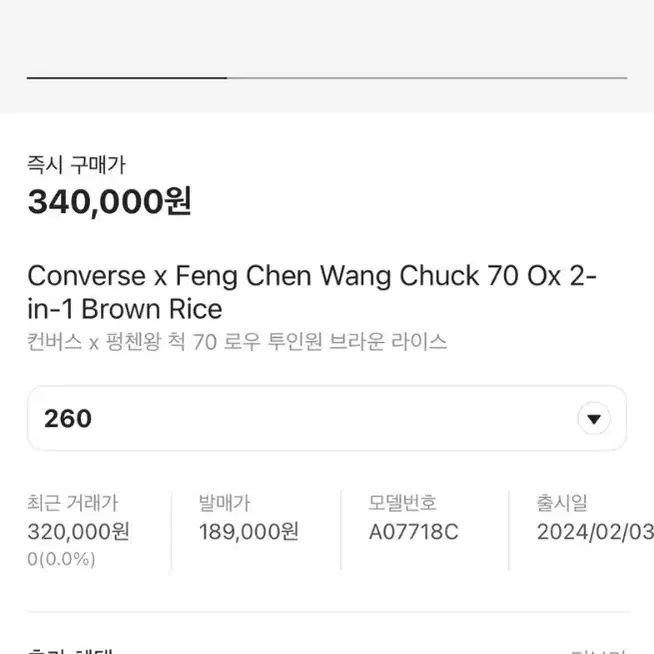Tap the 최근 거래가 heading
Screen dimensions: 654x654
pyautogui.click(x=73, y=503)
